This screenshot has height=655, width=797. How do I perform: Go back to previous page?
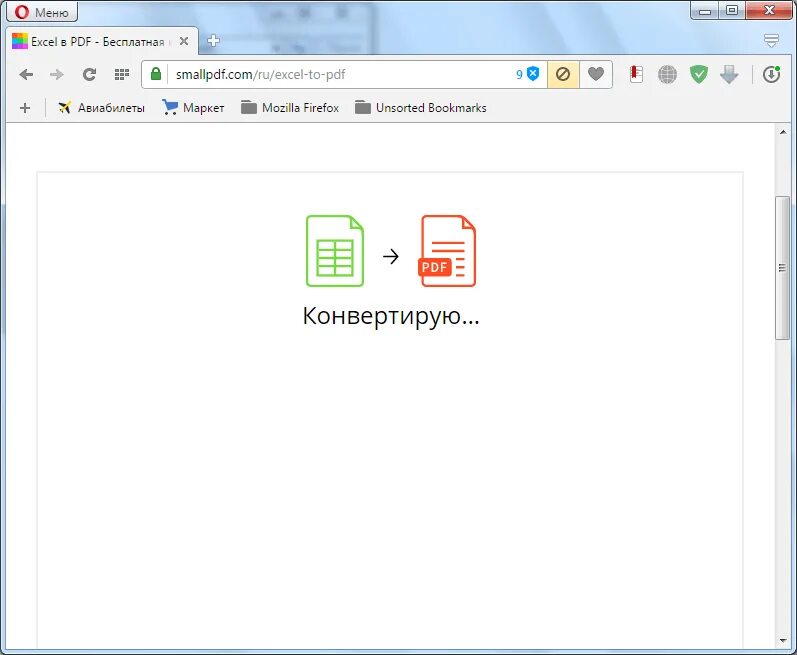point(26,75)
